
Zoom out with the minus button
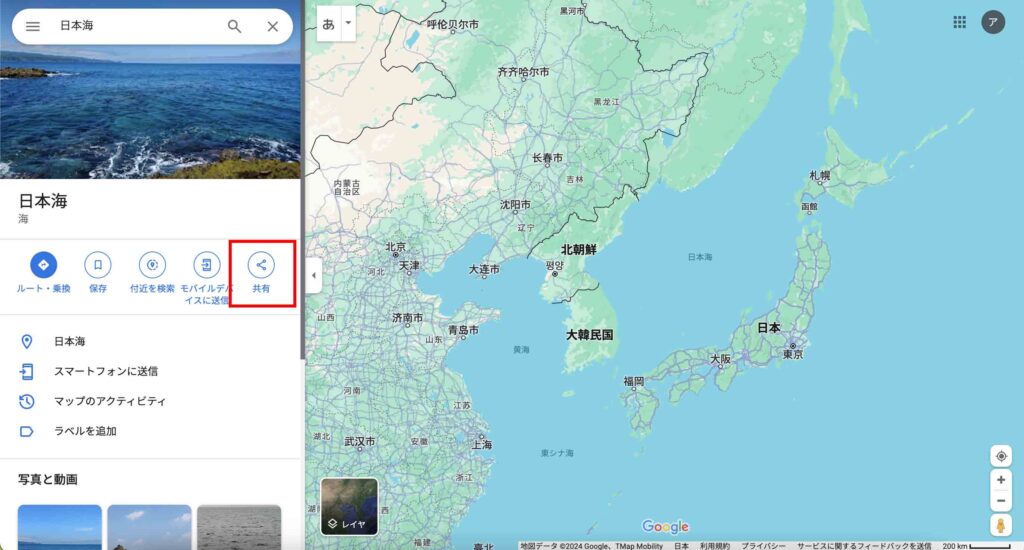(x=1001, y=501)
